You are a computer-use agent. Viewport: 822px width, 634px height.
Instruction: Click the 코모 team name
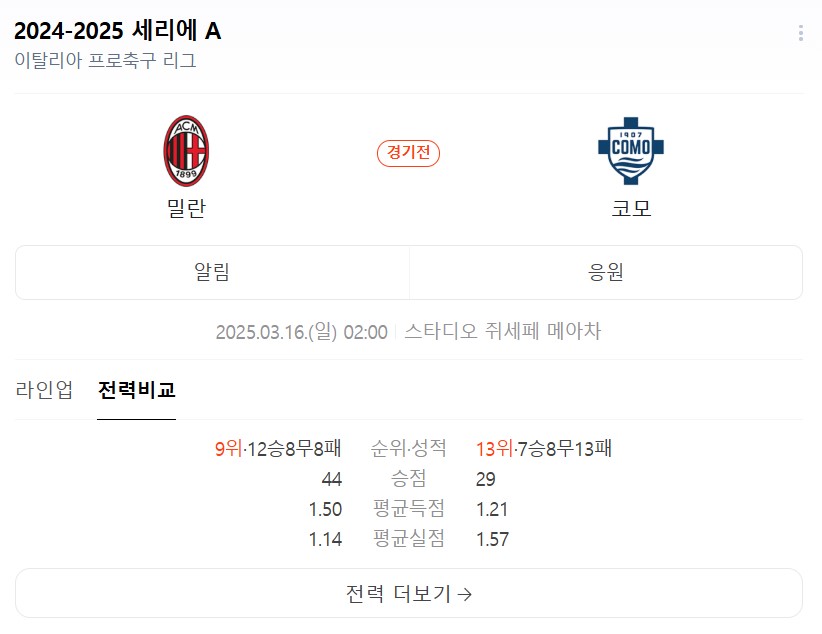(631, 209)
